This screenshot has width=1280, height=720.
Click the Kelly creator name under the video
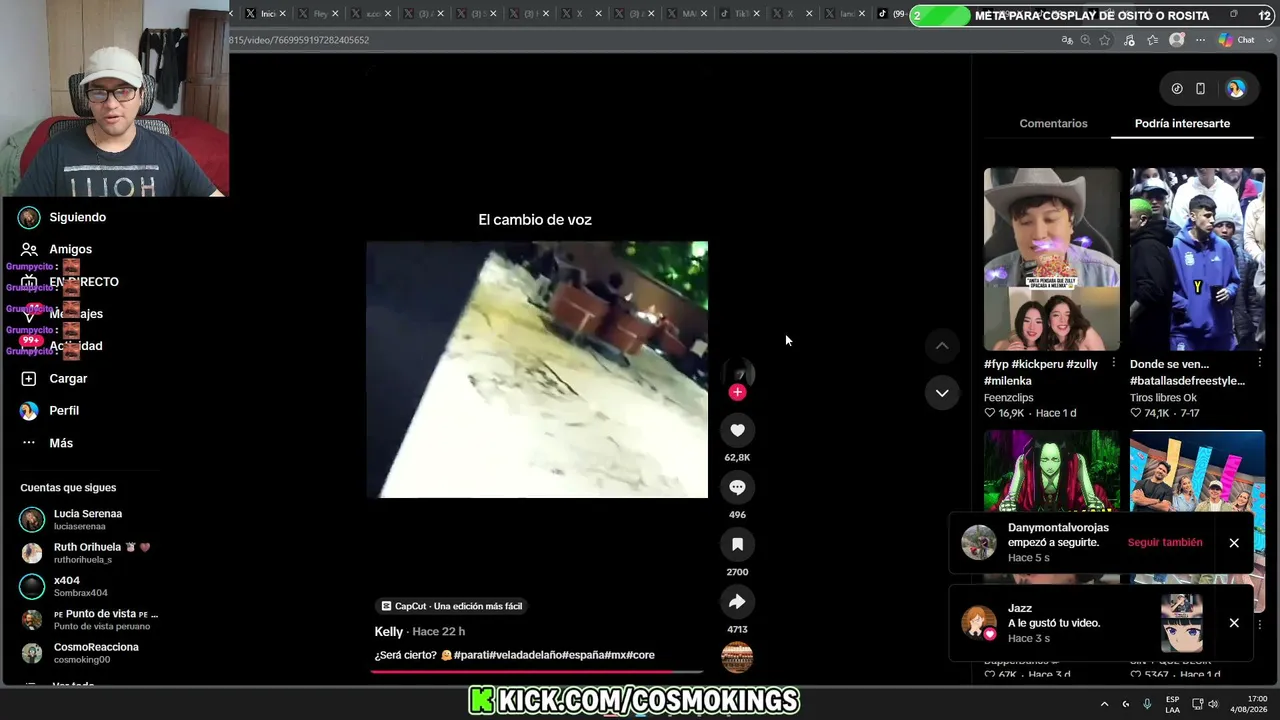pos(389,632)
